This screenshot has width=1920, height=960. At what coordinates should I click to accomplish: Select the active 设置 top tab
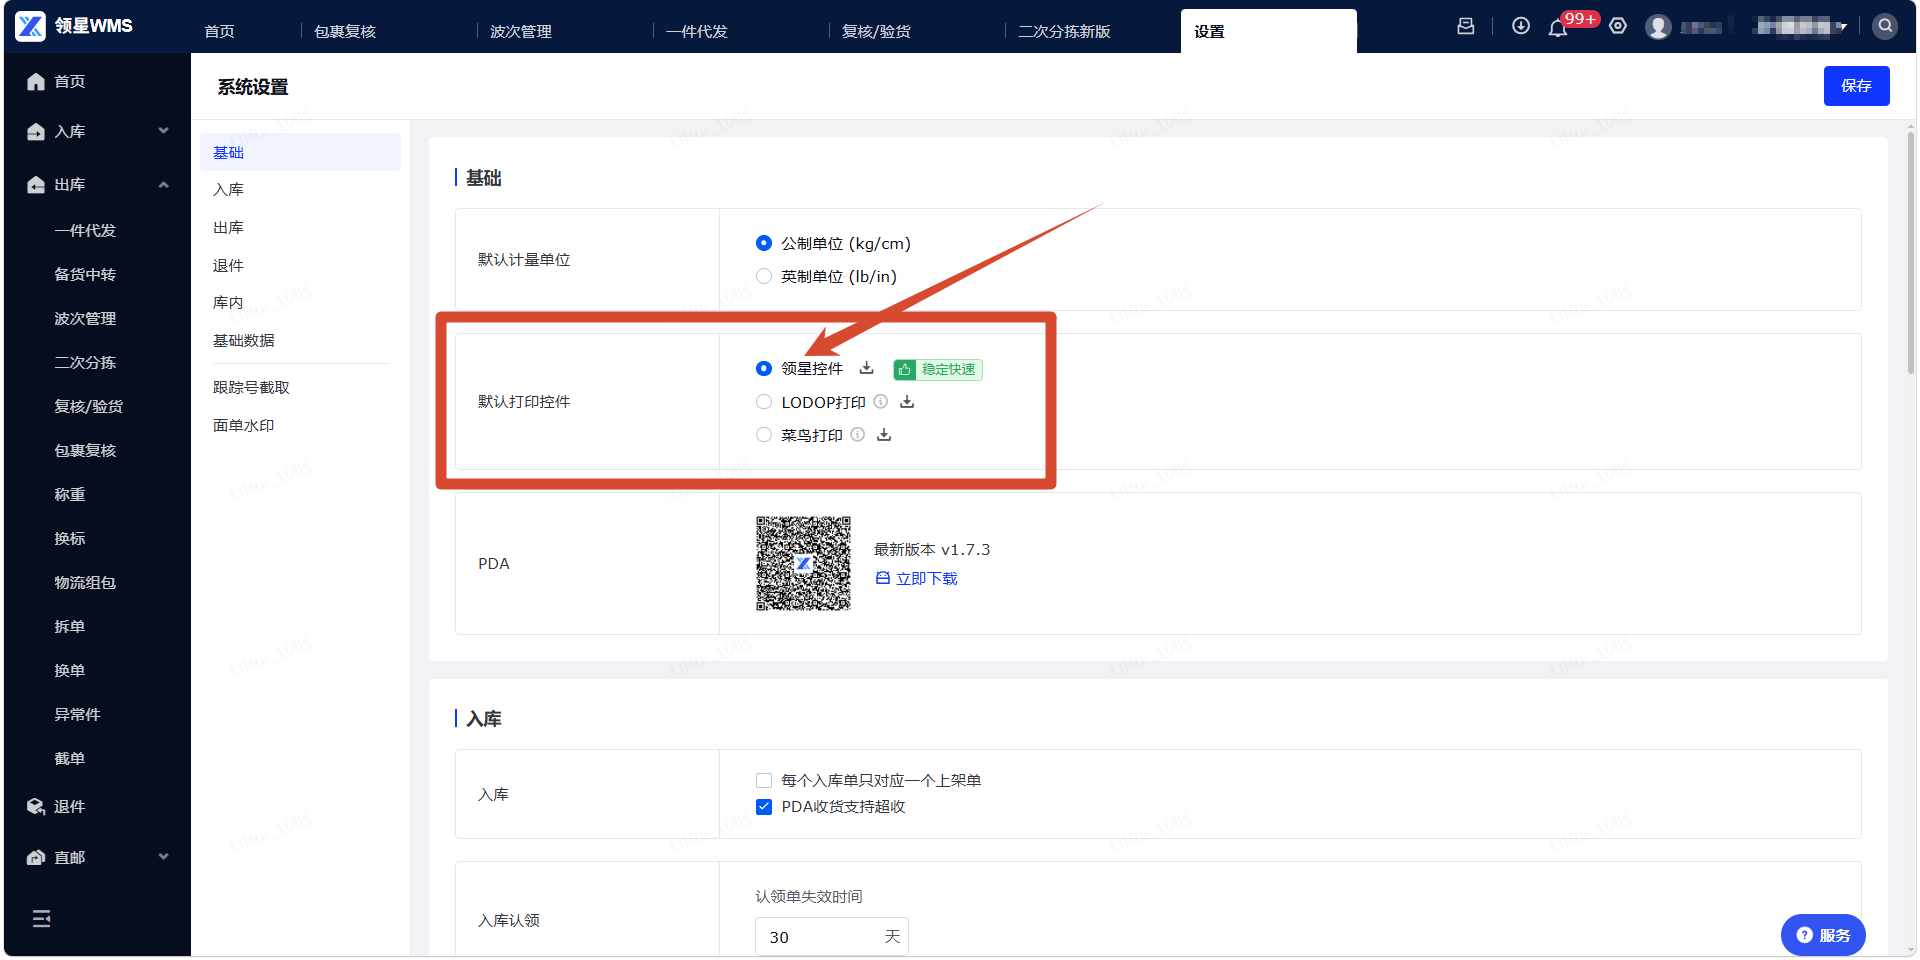(1268, 32)
